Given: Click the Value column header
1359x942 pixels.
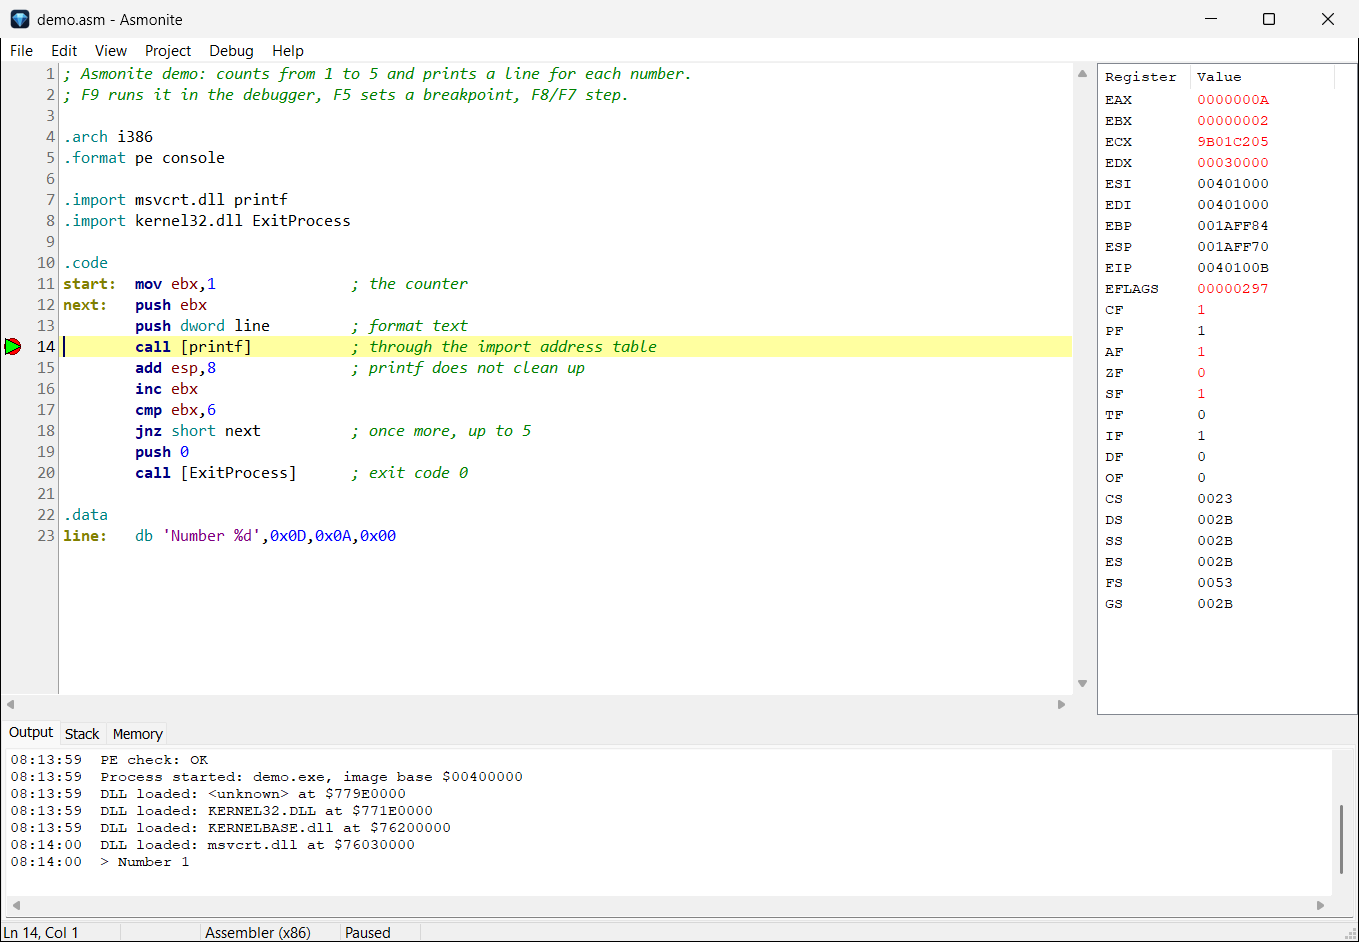Looking at the screenshot, I should pos(1262,77).
